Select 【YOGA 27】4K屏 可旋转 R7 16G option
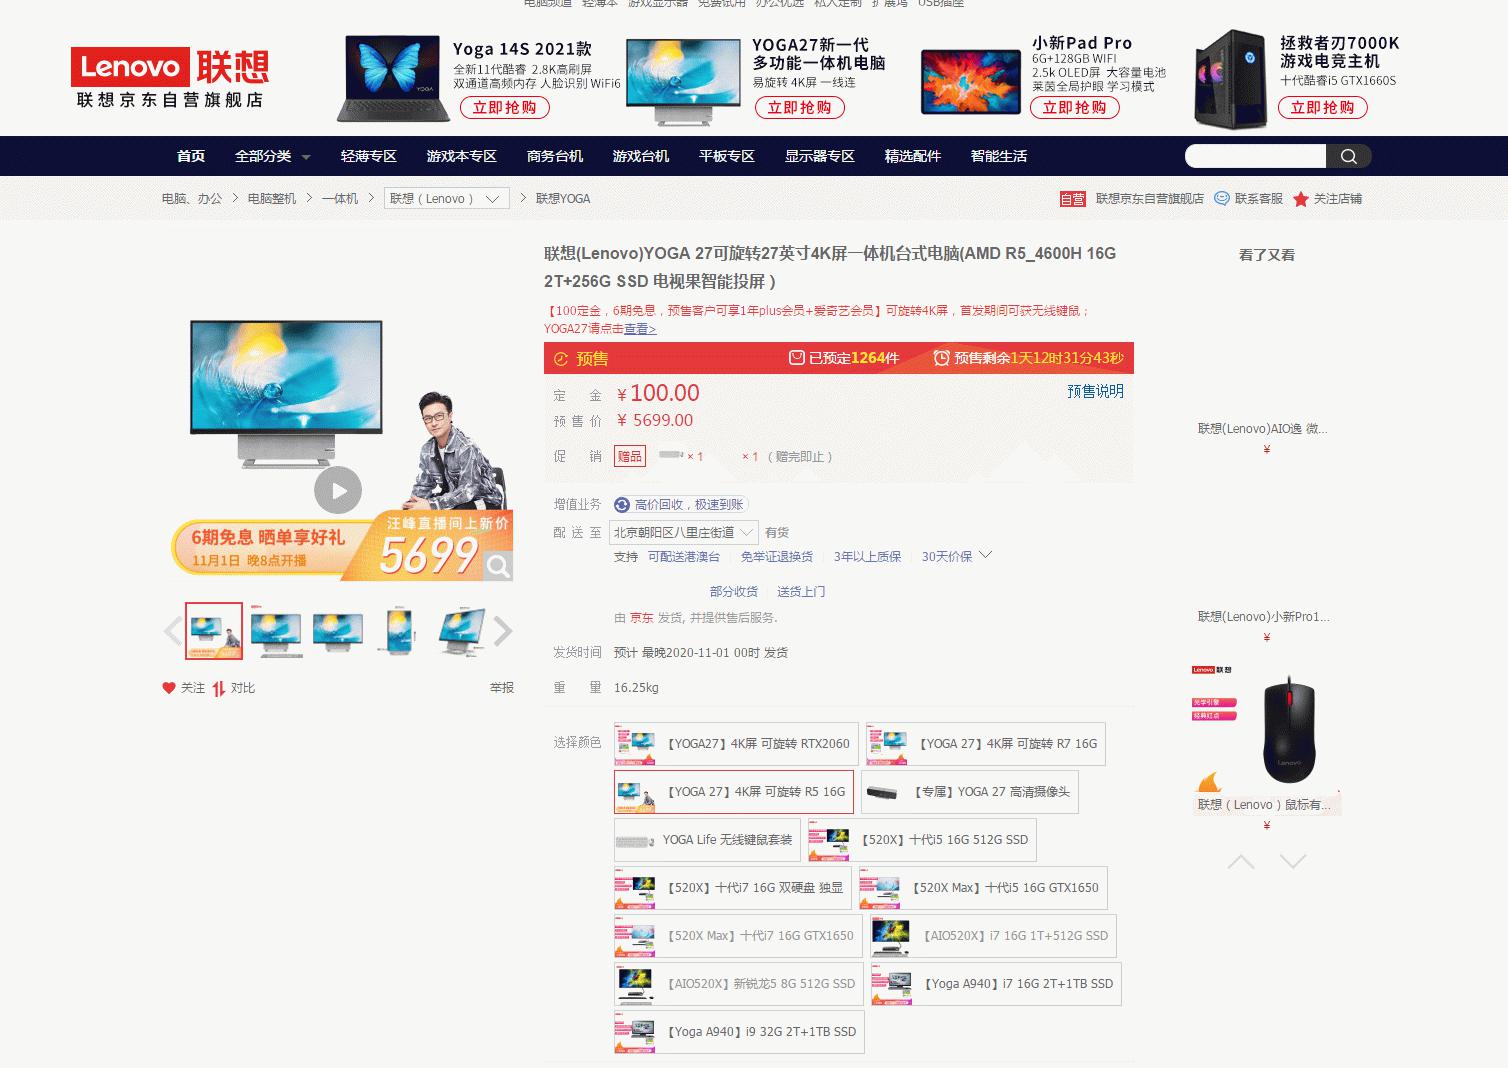1508x1068 pixels. (x=986, y=744)
